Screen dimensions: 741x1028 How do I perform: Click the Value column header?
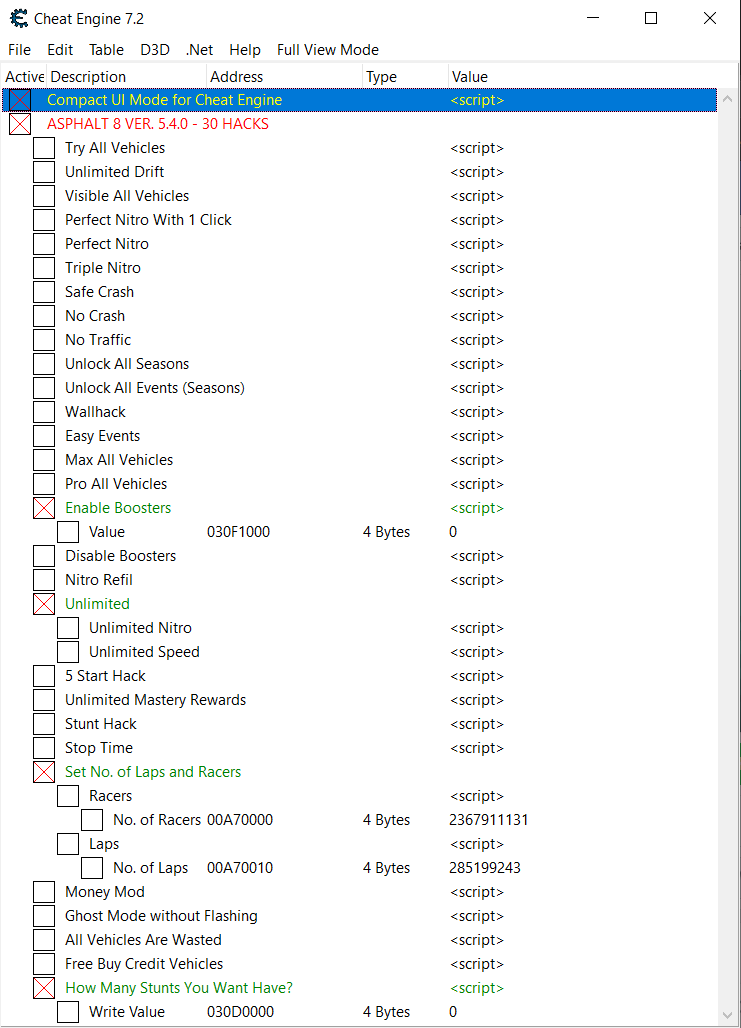click(584, 77)
